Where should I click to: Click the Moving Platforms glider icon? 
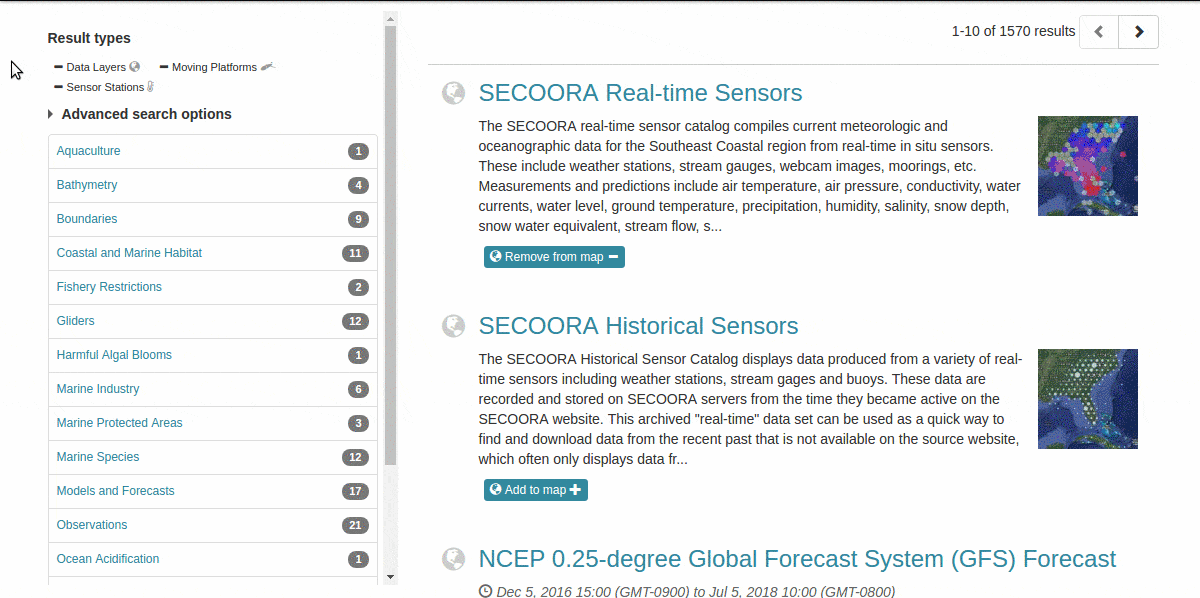267,67
